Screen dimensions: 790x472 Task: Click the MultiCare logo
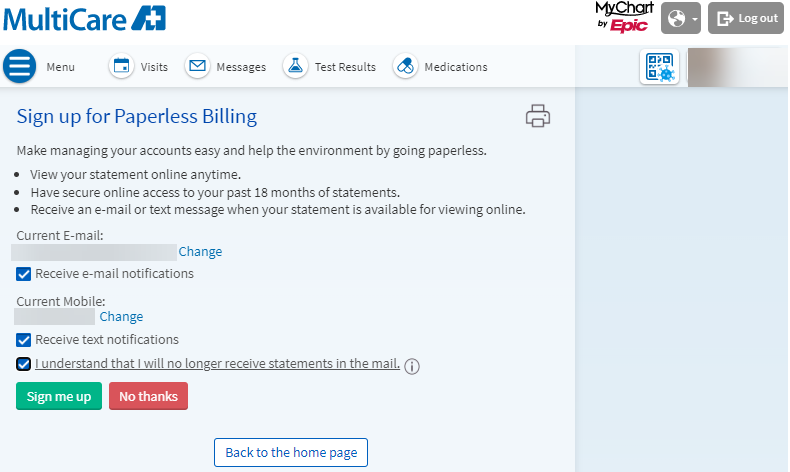tap(84, 19)
